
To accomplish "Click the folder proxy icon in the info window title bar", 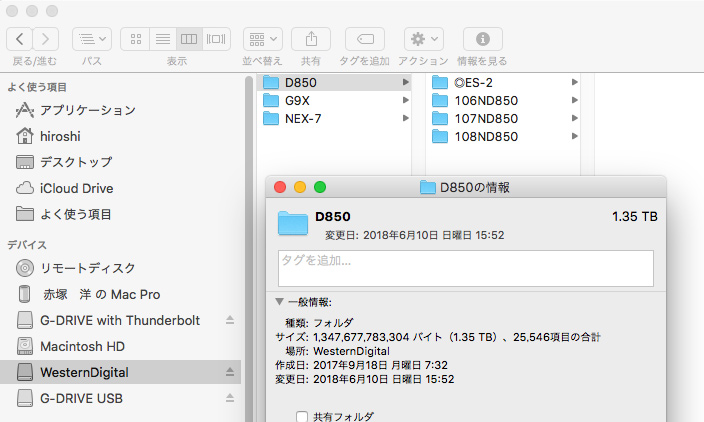I will (x=427, y=187).
